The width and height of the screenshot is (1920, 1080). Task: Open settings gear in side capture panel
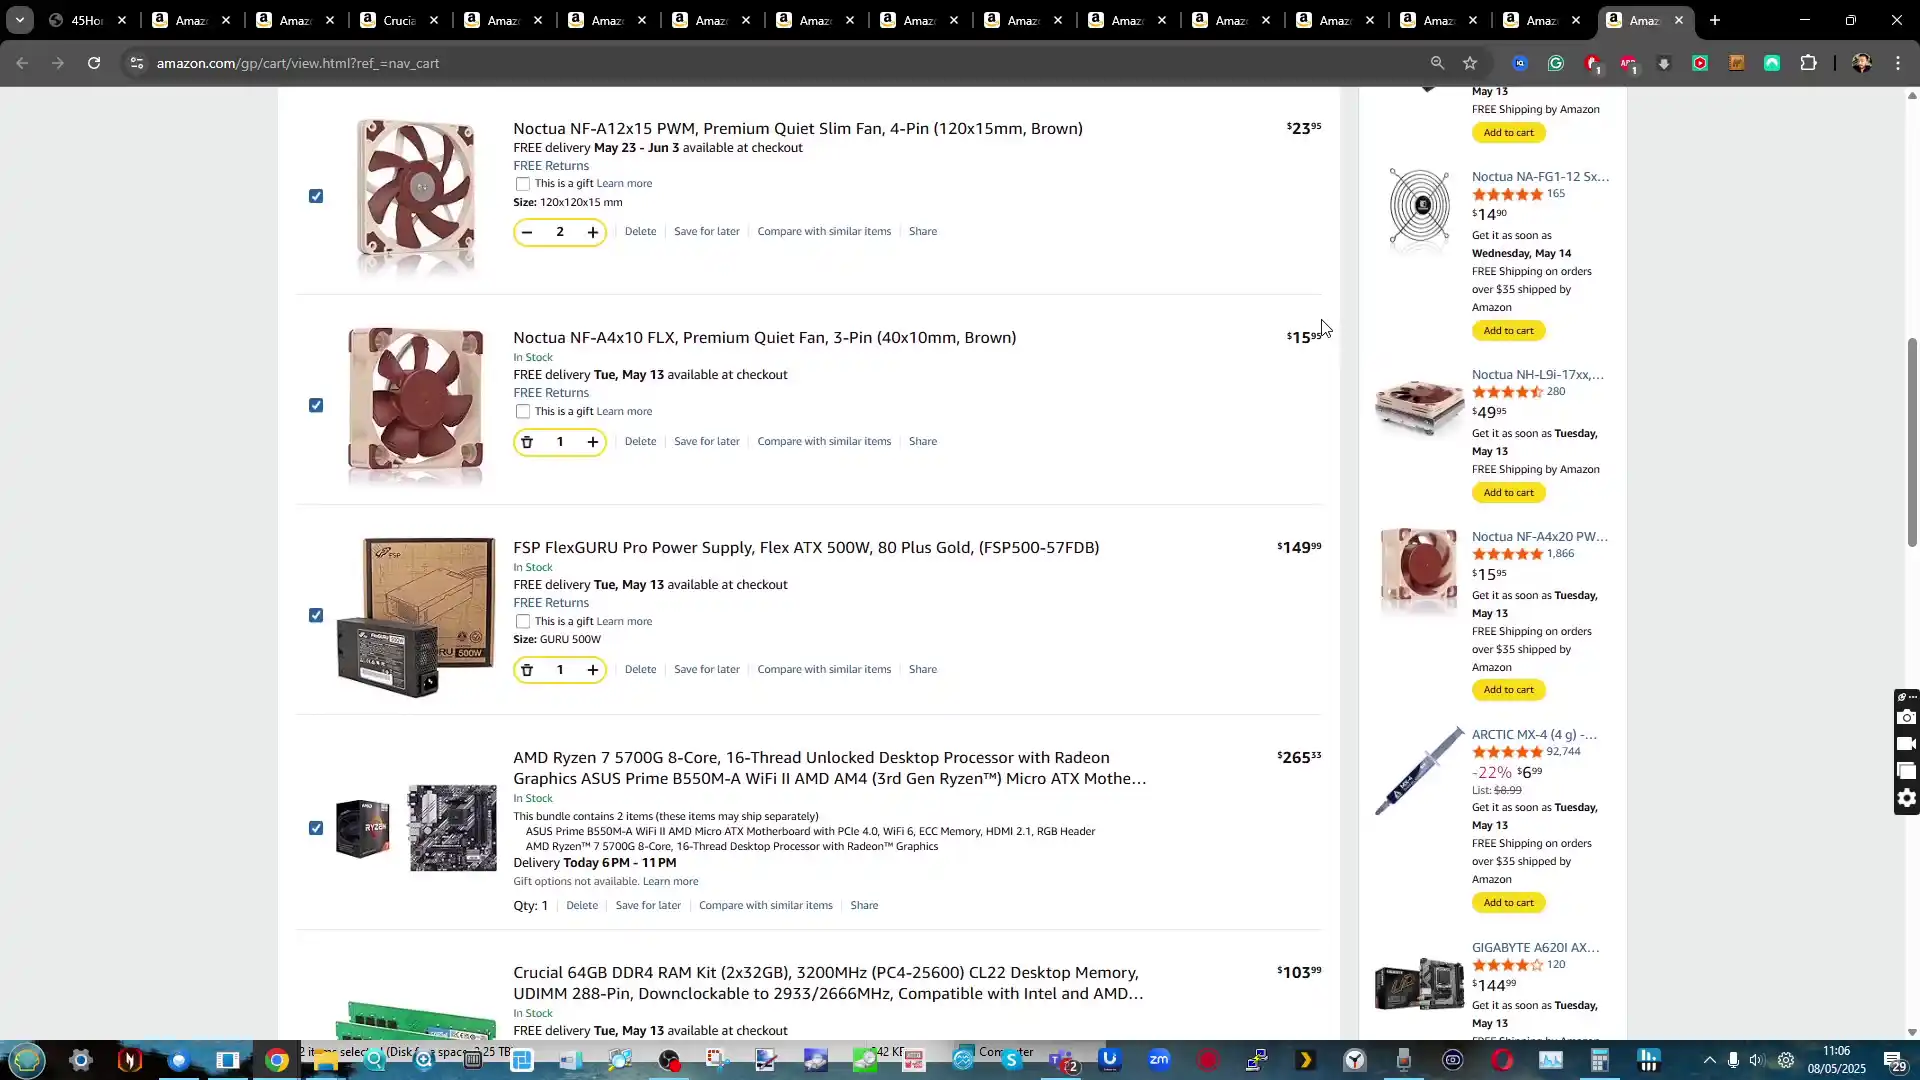click(x=1906, y=798)
